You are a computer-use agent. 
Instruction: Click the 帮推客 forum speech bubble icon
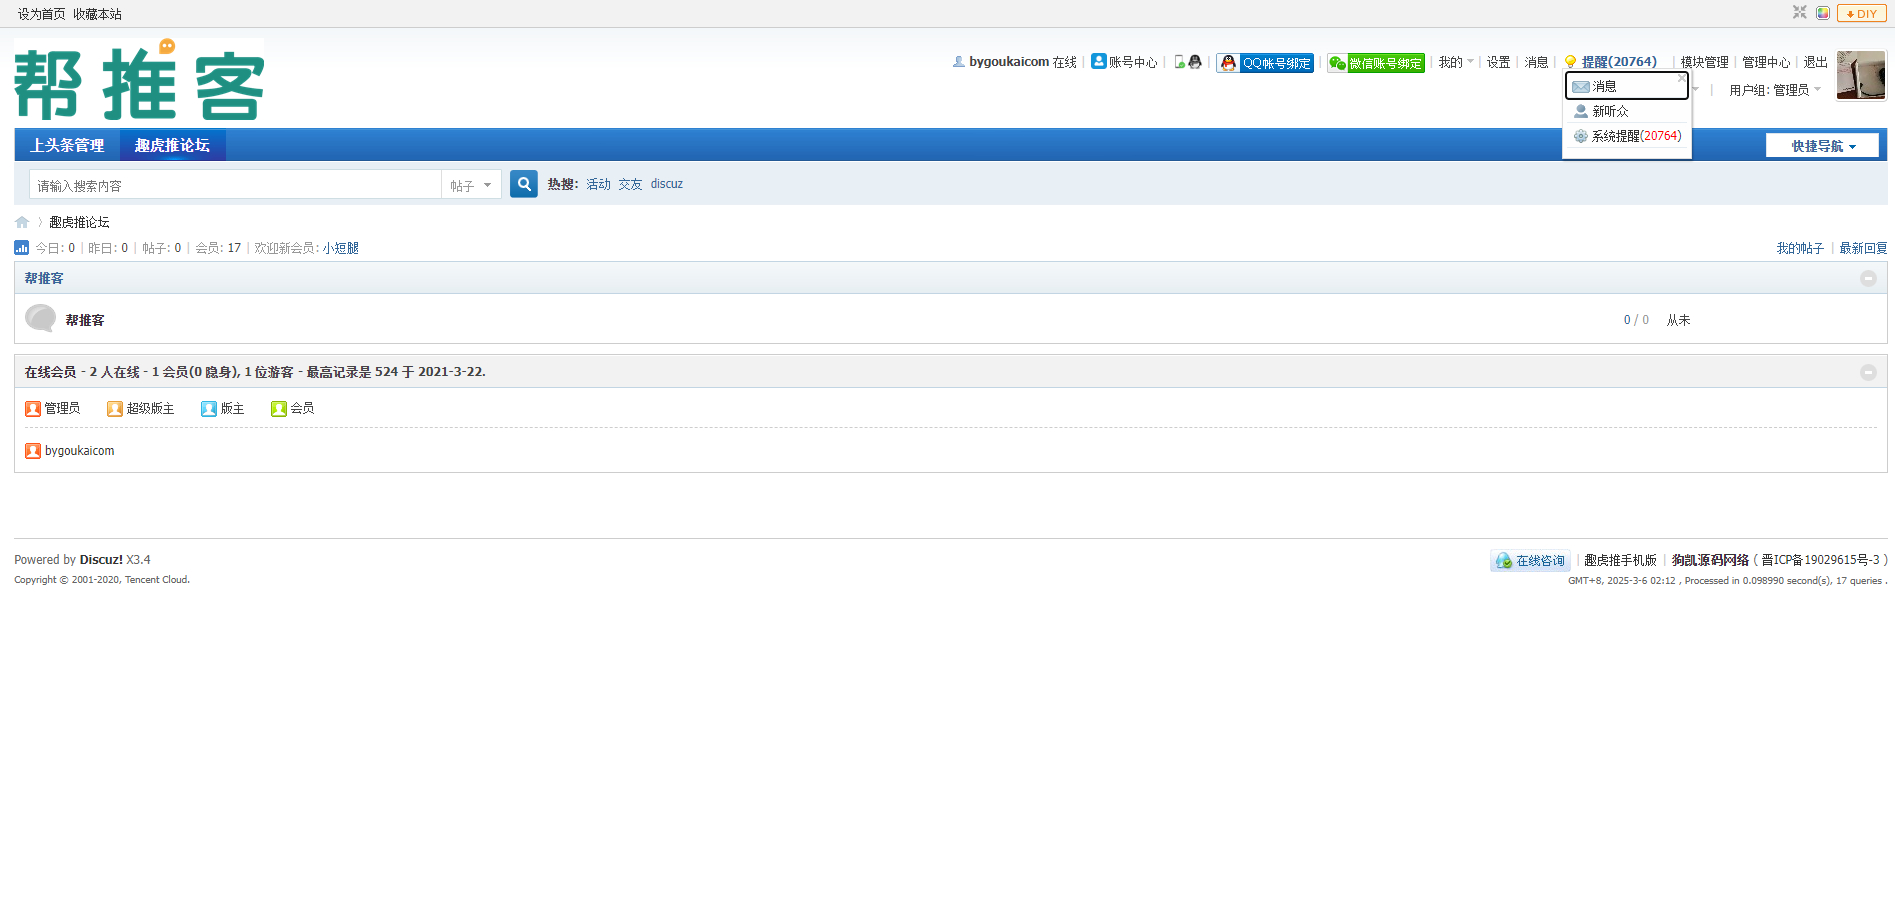coord(40,319)
